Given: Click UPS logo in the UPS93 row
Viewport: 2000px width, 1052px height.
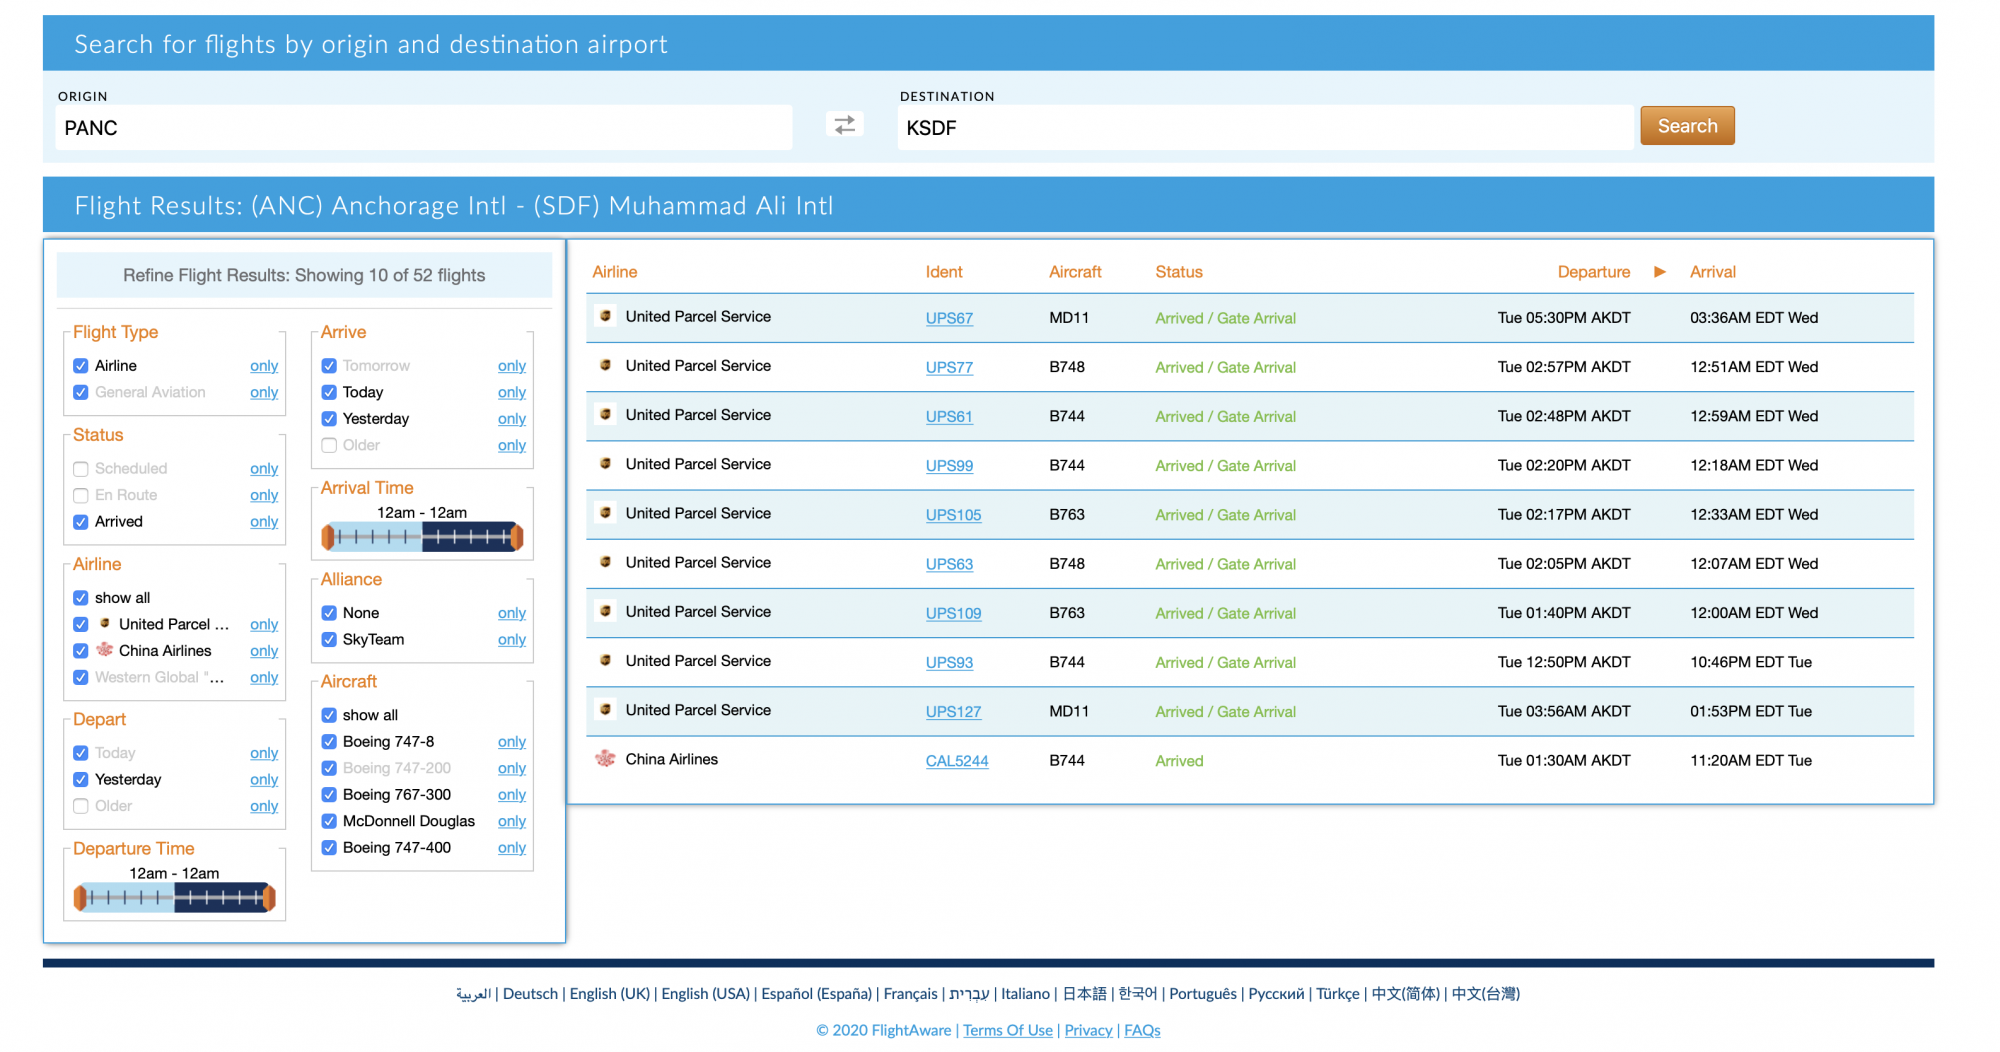Looking at the screenshot, I should pos(605,660).
